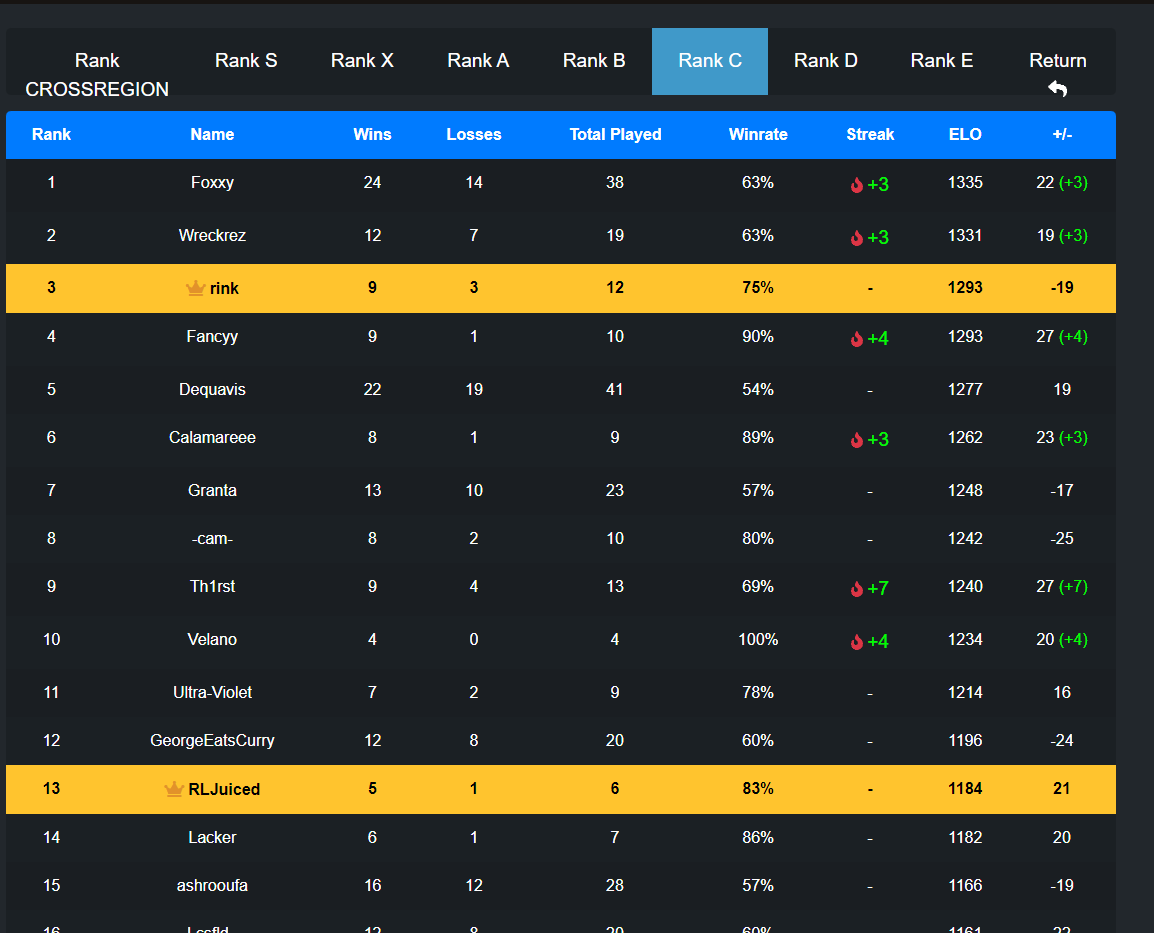Click player name Wreckrez
This screenshot has width=1154, height=933.
[x=212, y=235]
